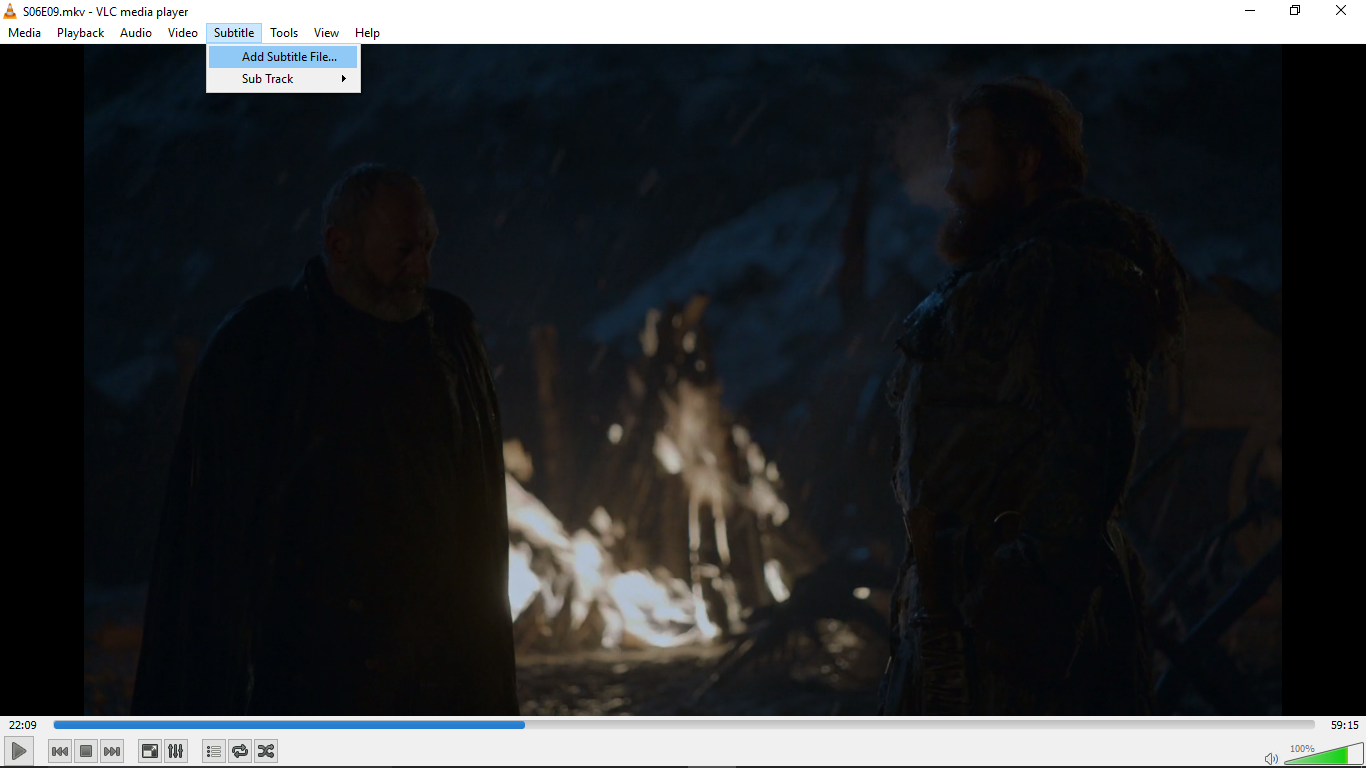
Task: Close the open Subtitle menu
Action: (234, 33)
